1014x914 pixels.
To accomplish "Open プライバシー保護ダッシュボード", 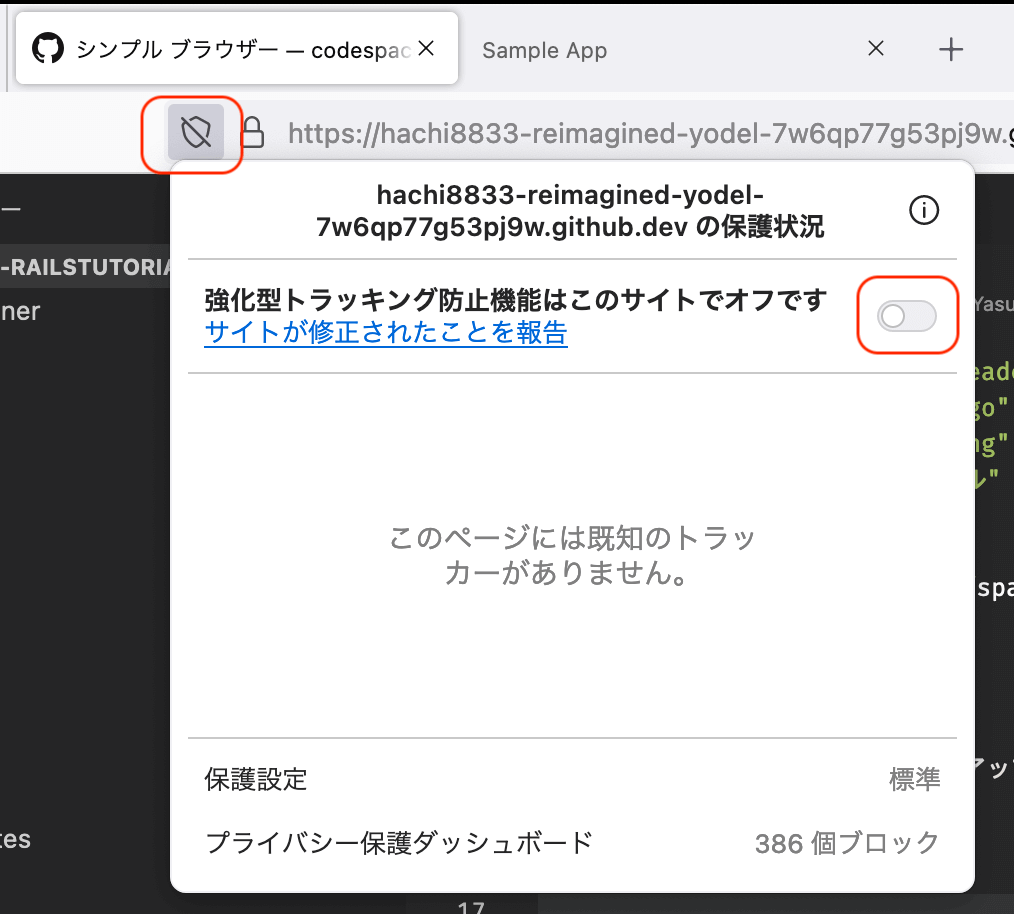I will click(x=572, y=843).
